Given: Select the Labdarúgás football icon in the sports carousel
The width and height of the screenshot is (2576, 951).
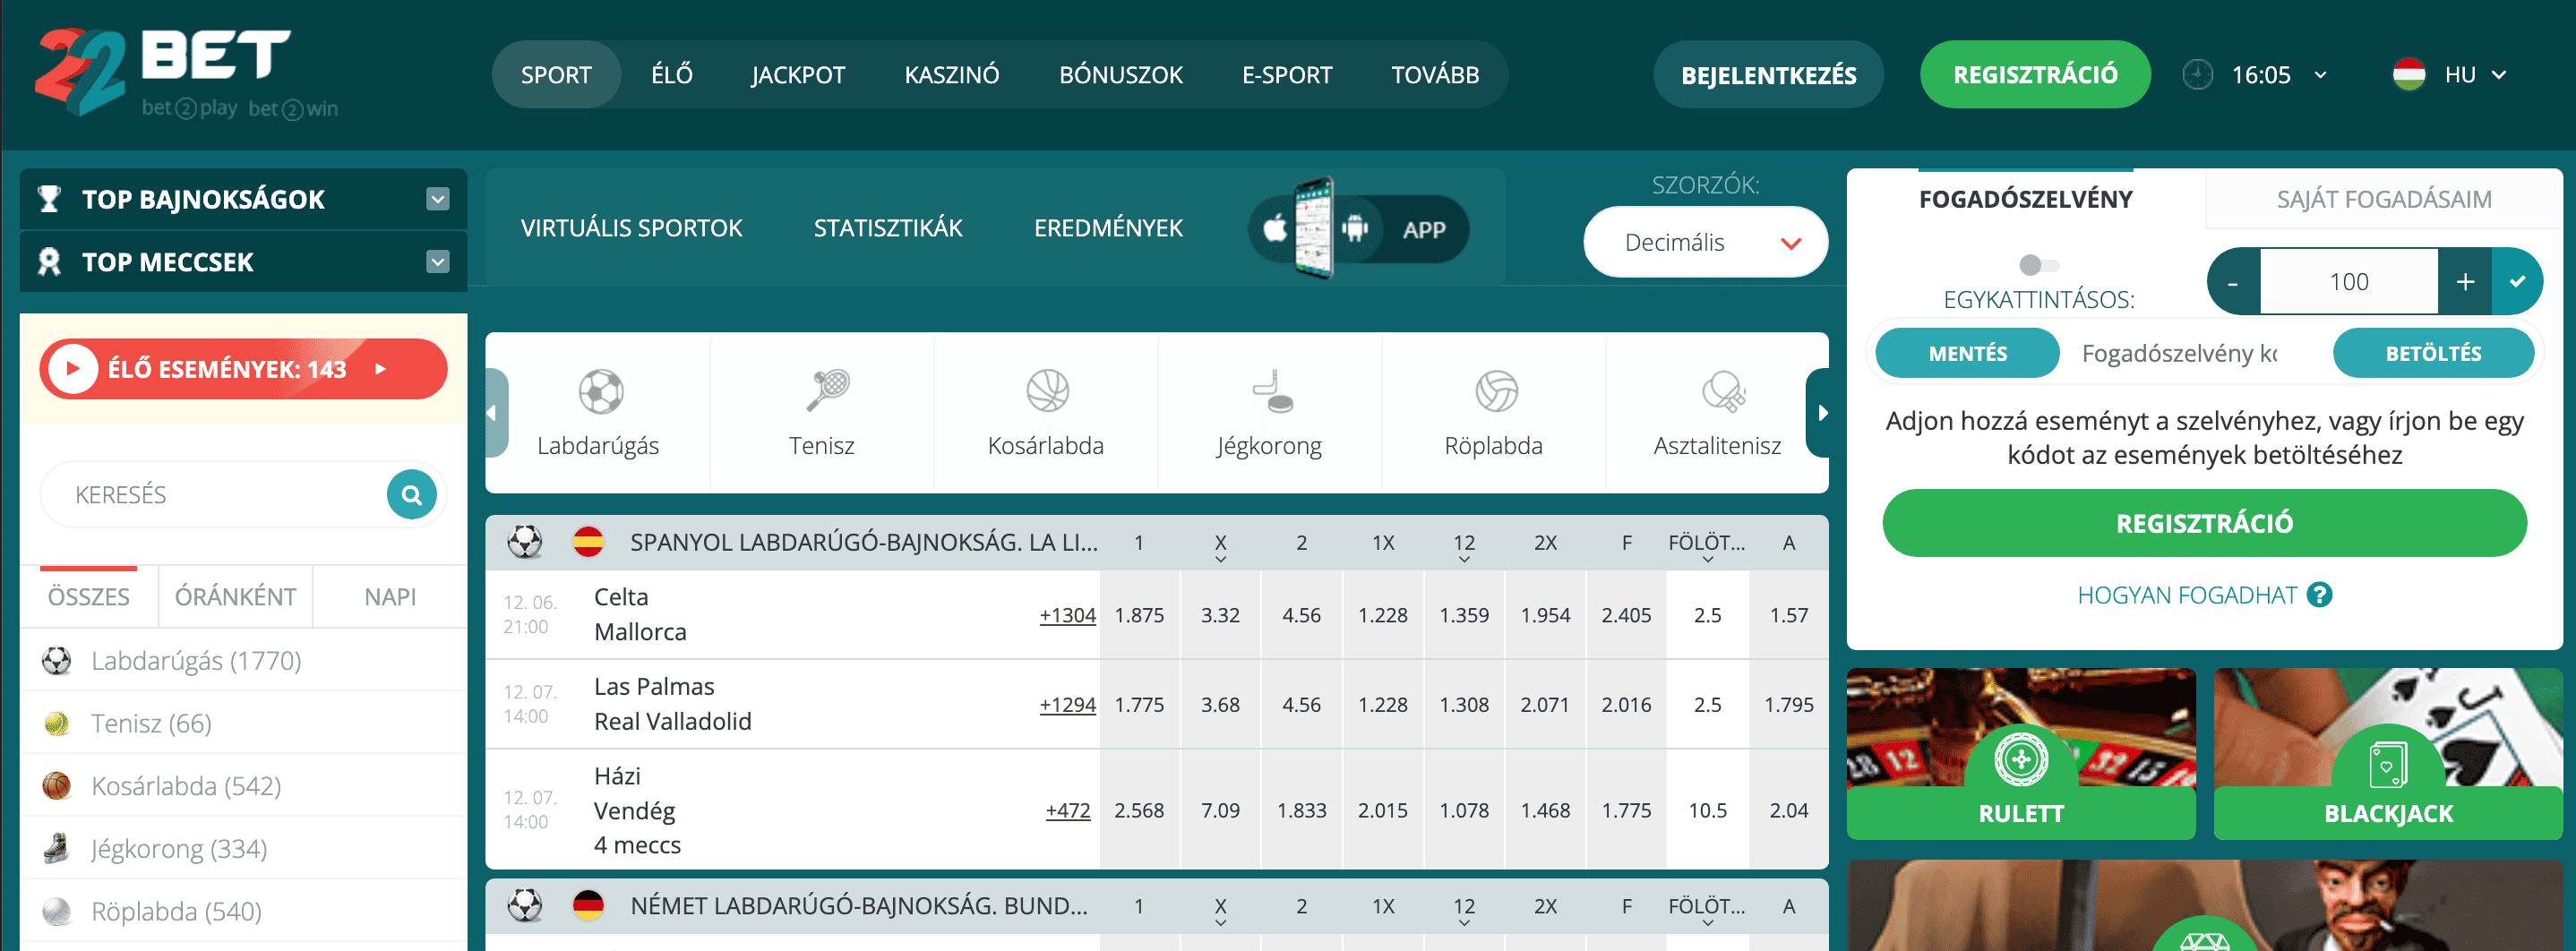Looking at the screenshot, I should click(600, 392).
